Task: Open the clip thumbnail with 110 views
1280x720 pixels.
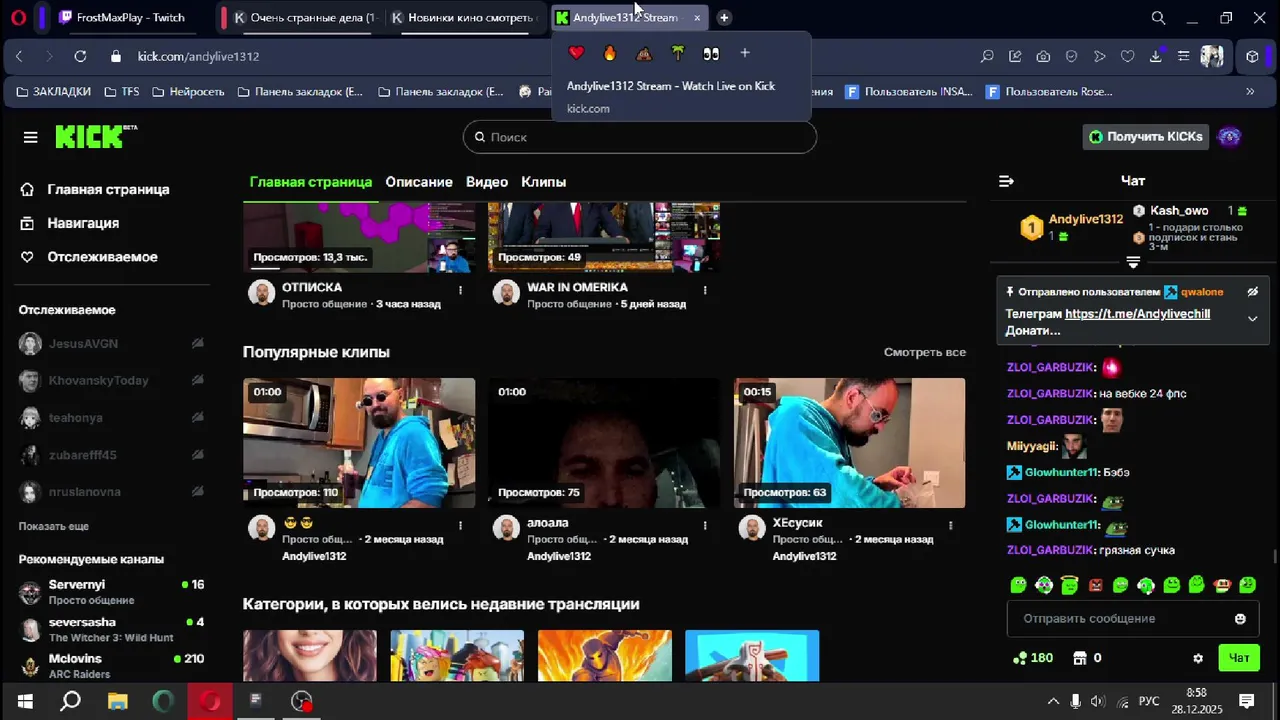Action: [x=359, y=443]
